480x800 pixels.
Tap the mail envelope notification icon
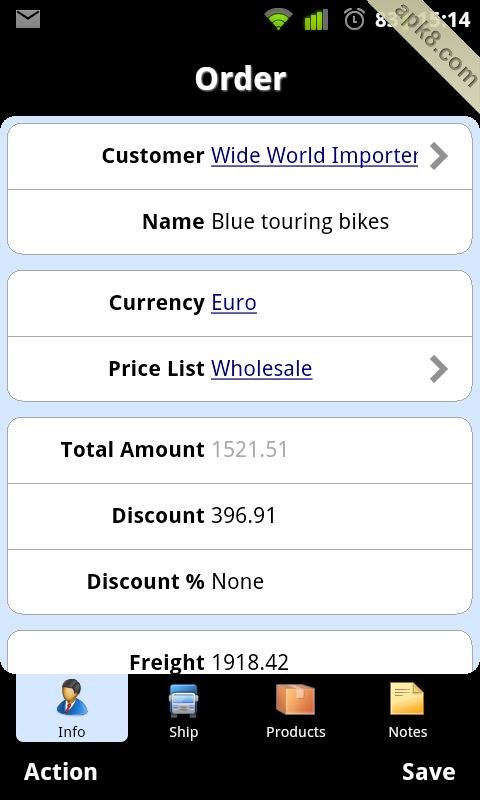coord(28,19)
